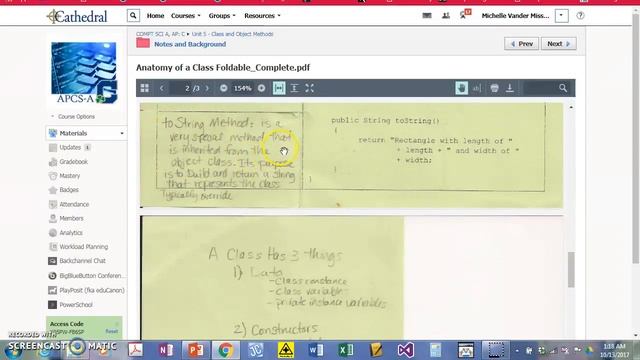The width and height of the screenshot is (640, 360).
Task: Open the COMPT SCI A, AP: C breadcrumb
Action: [160, 34]
